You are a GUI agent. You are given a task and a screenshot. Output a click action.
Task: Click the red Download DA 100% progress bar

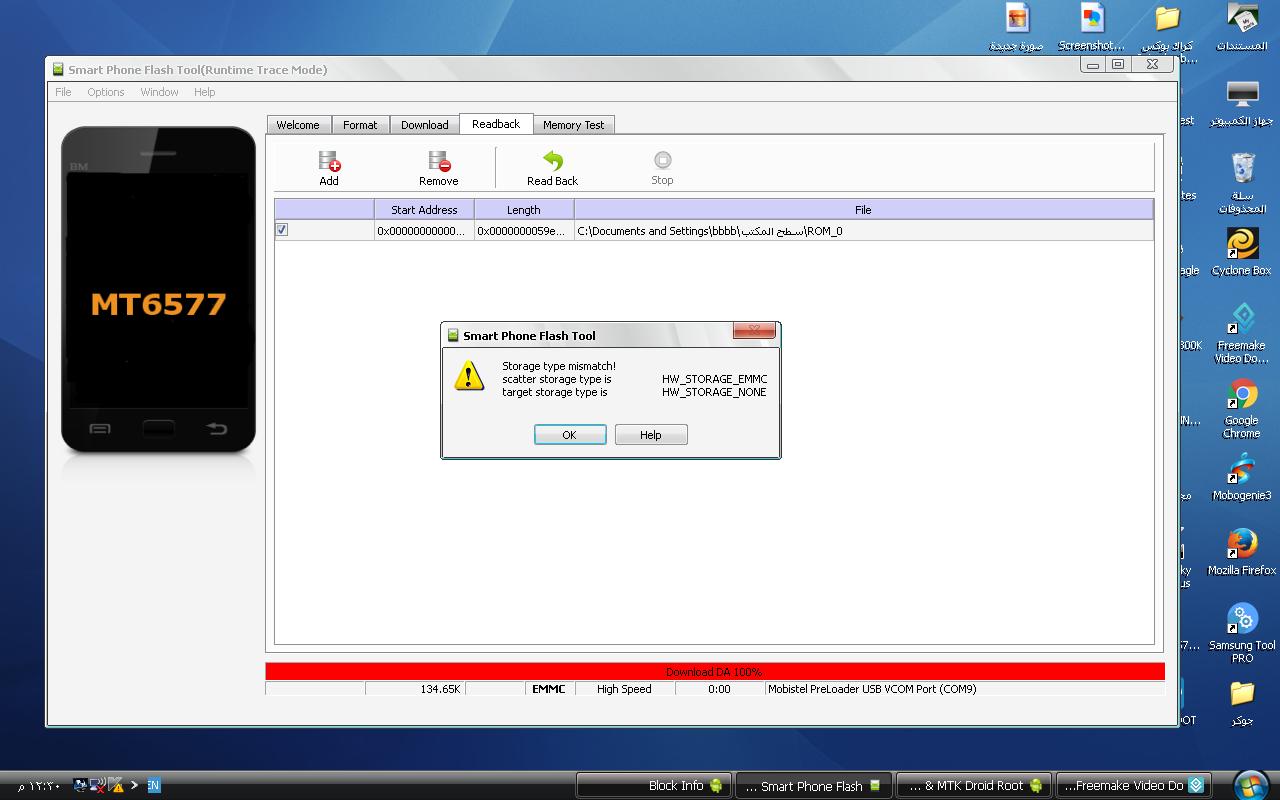pyautogui.click(x=715, y=672)
